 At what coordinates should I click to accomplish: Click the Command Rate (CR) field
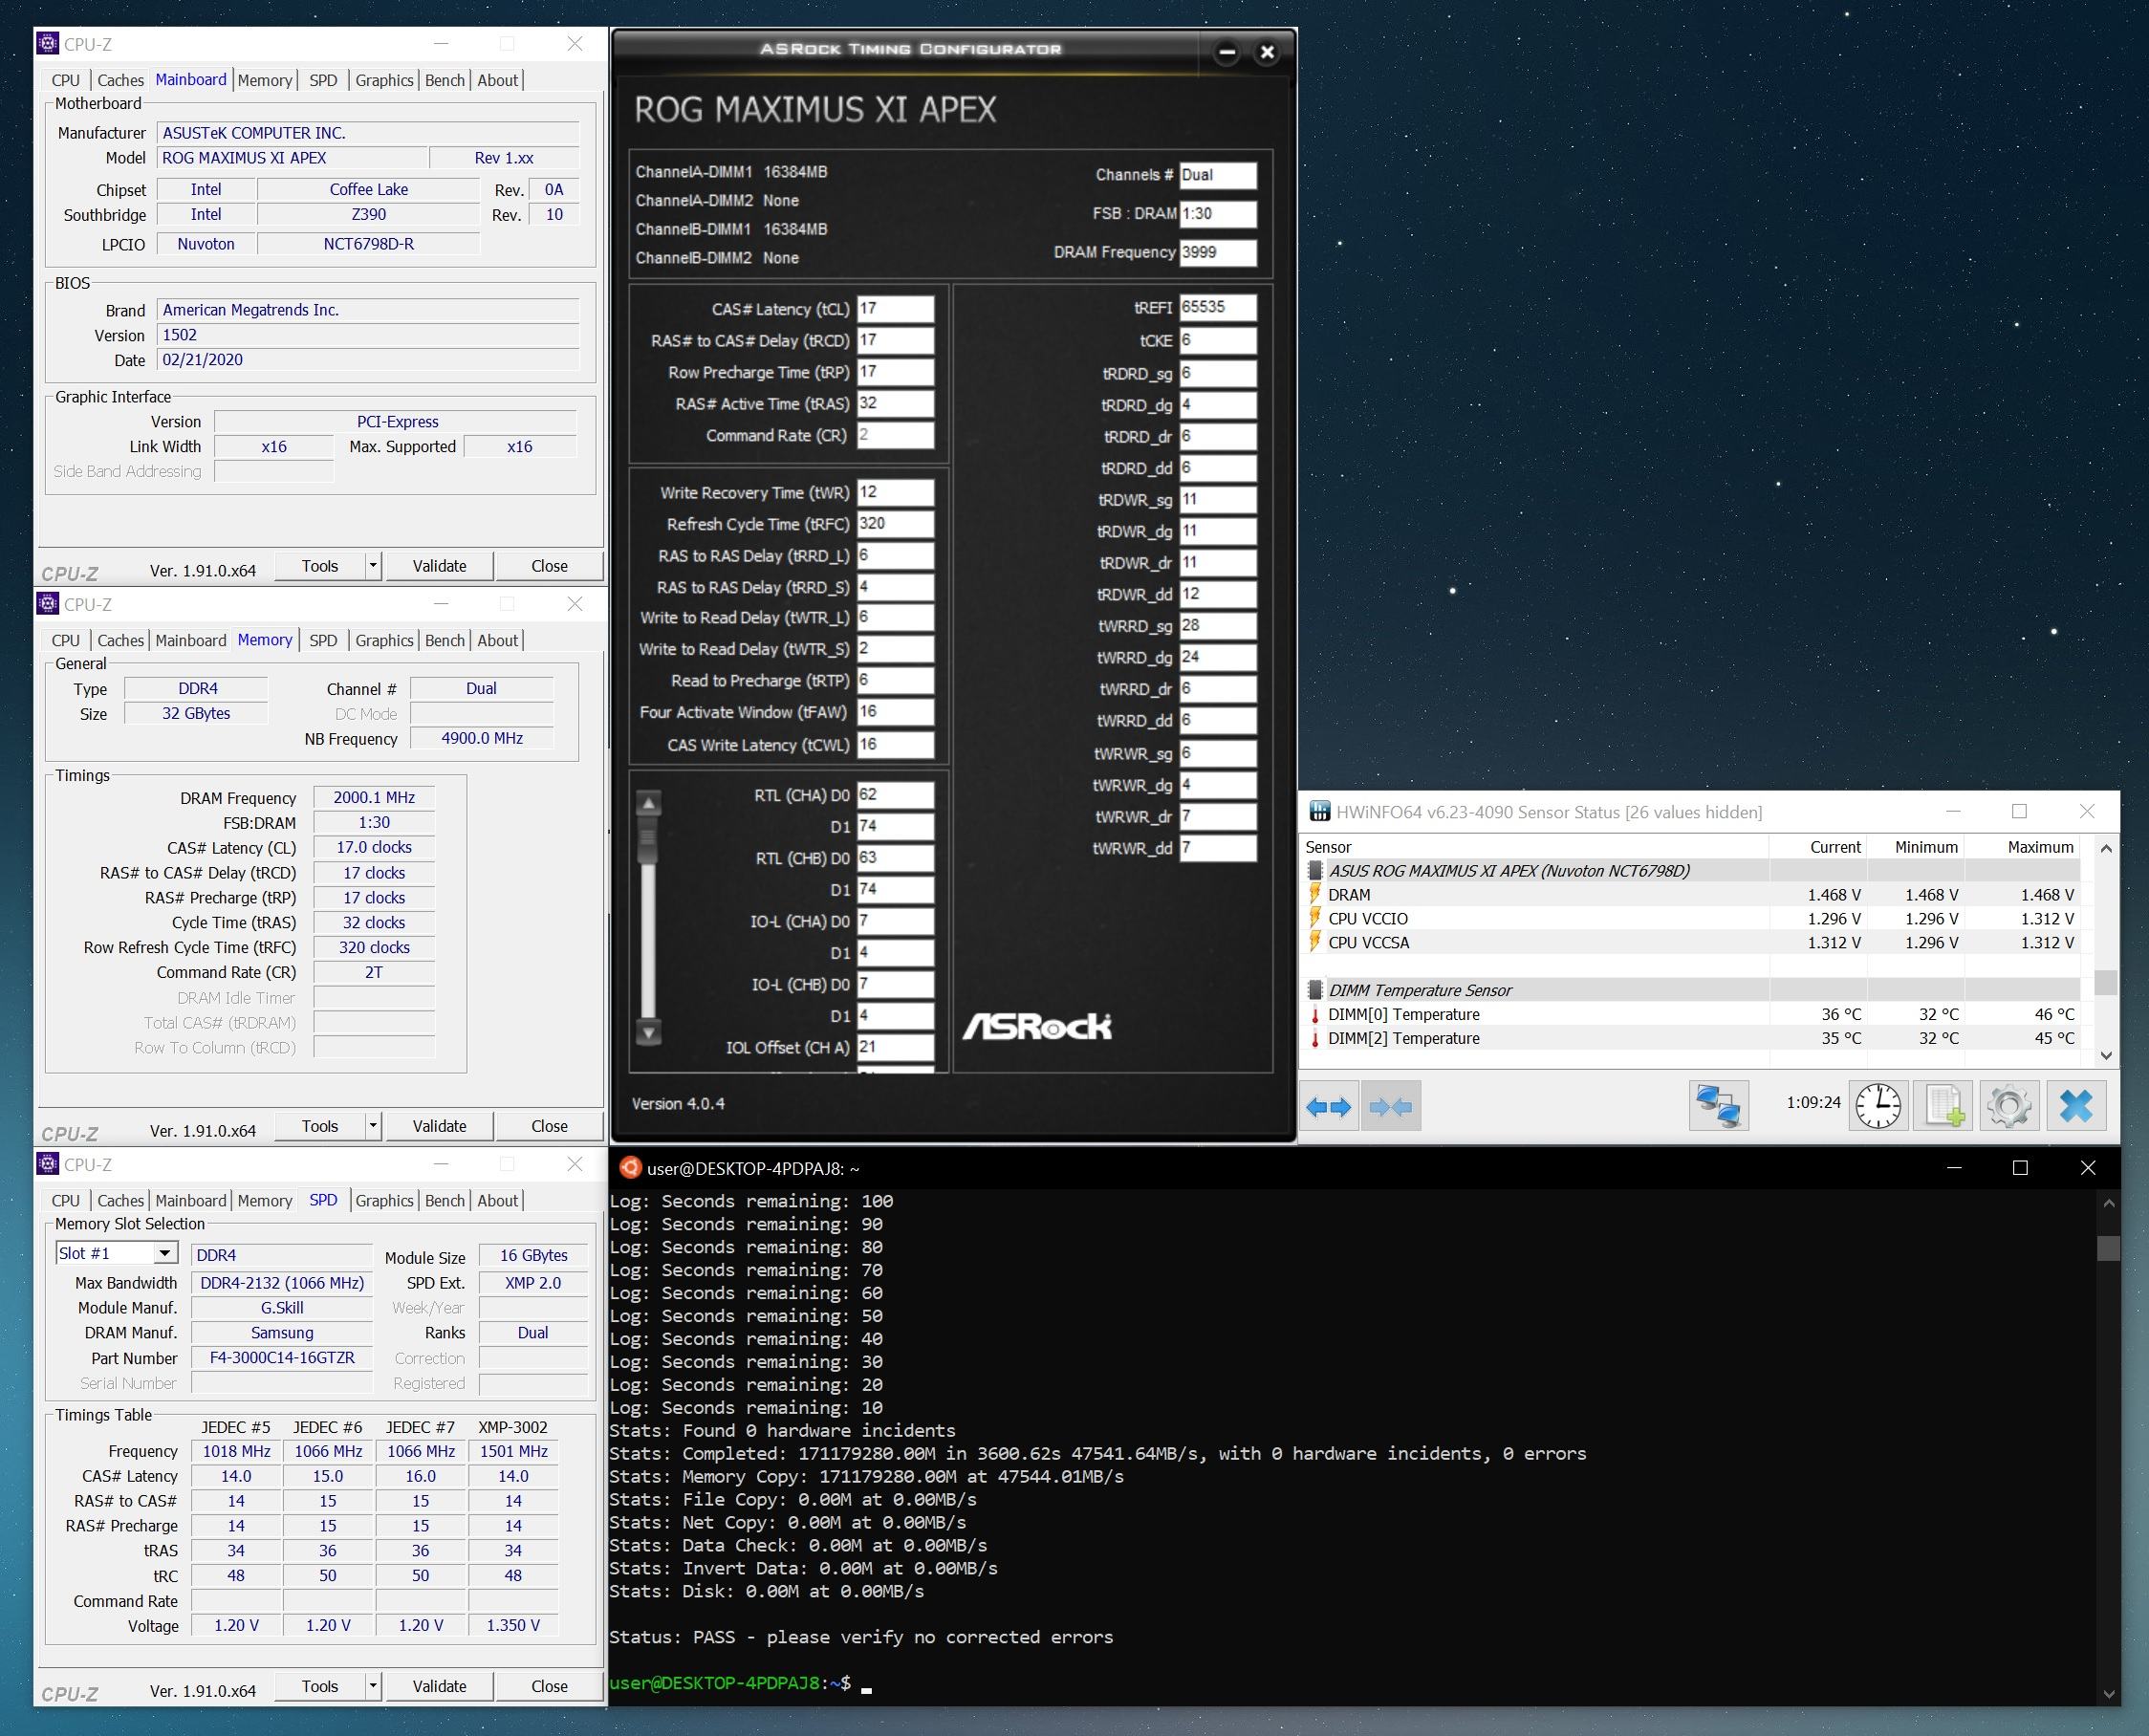coord(895,435)
